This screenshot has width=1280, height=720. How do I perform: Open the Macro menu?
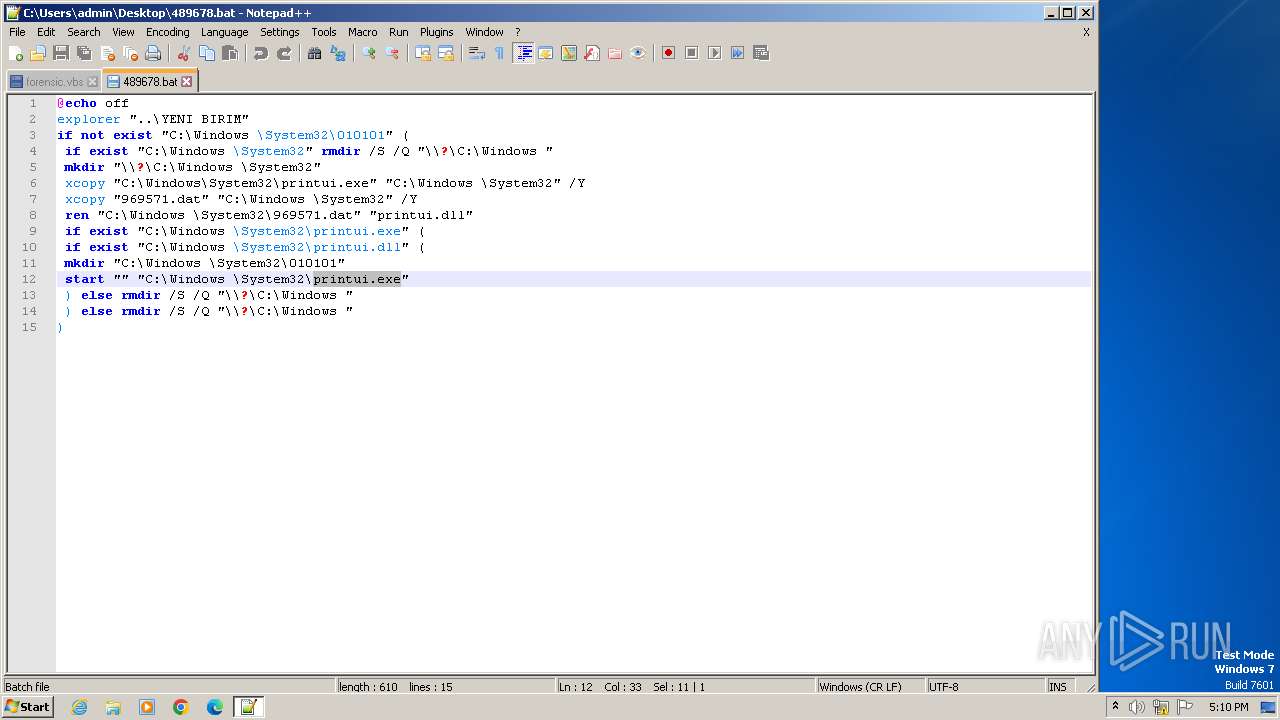362,32
